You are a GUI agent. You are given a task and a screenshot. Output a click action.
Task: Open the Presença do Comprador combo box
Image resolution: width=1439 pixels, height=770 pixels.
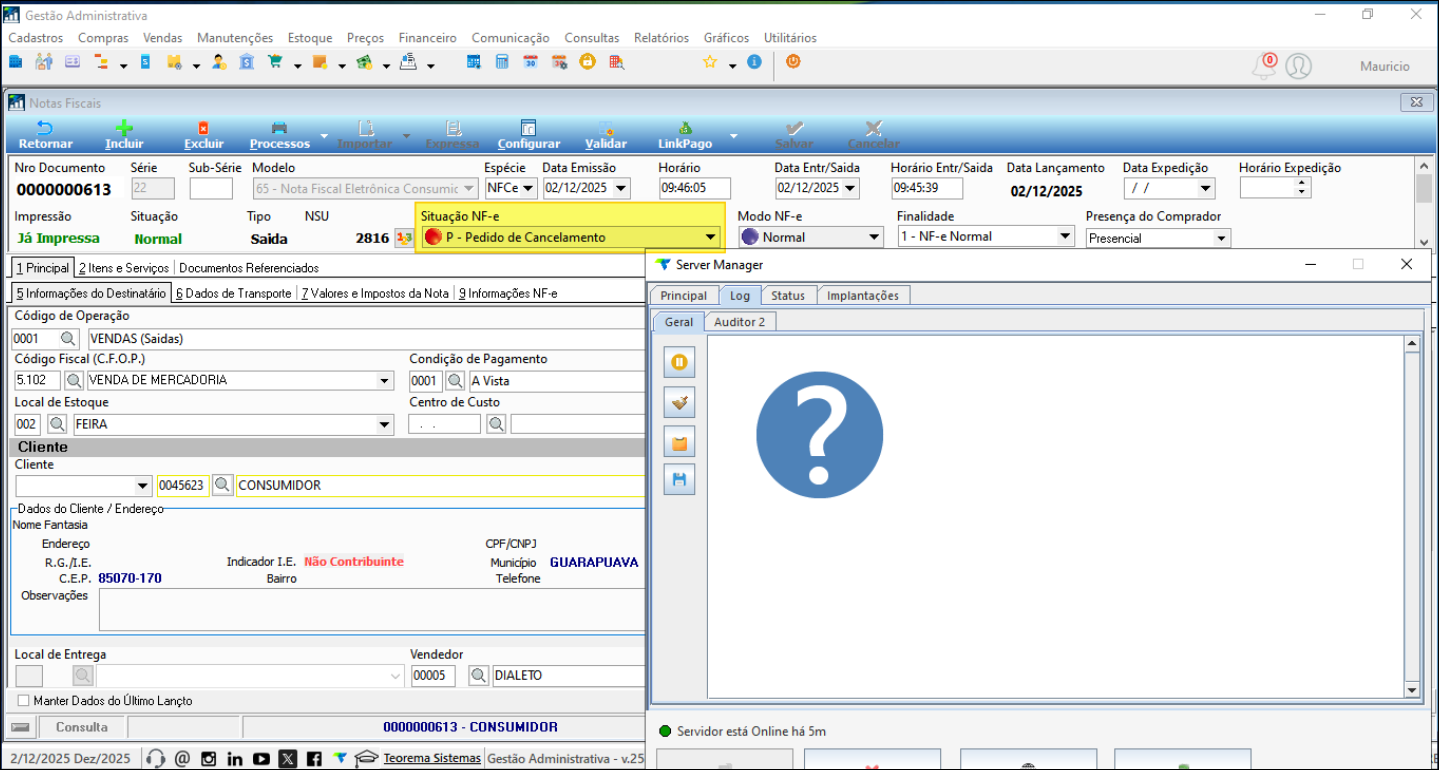click(1220, 238)
